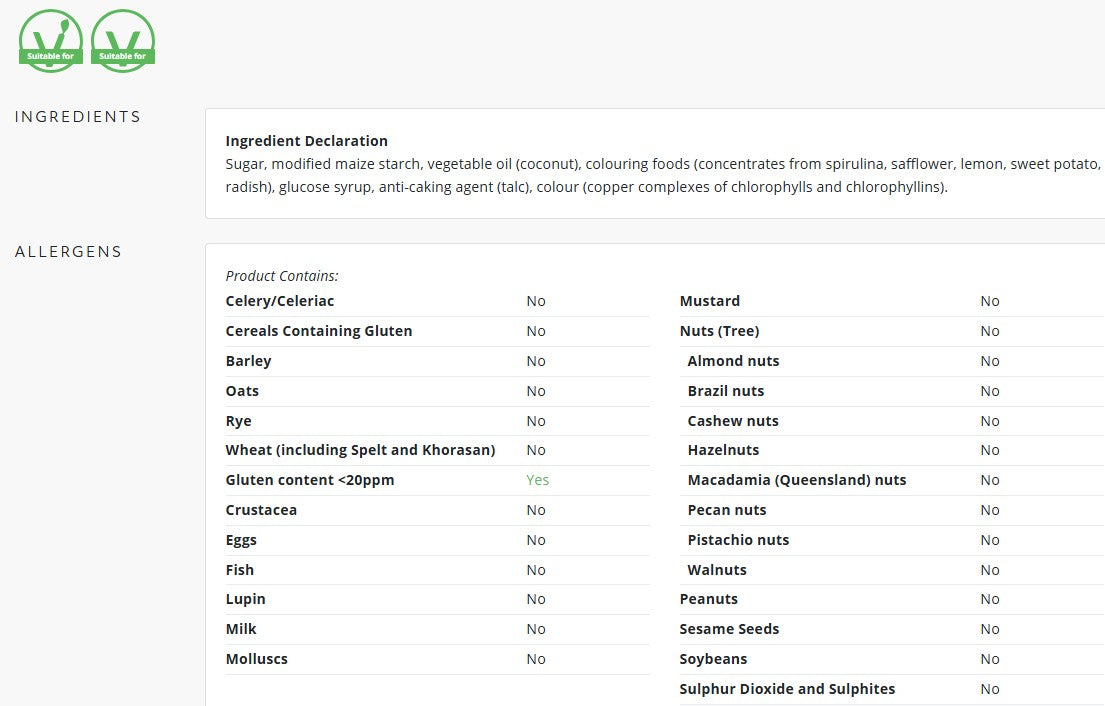1105x706 pixels.
Task: Click the plain green V 'Suitable for' badge
Action: 123,41
